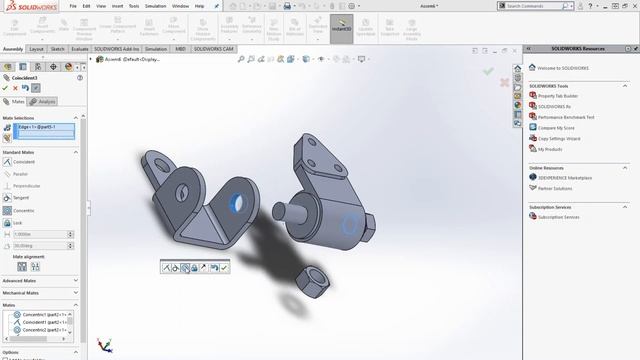Cancel the mate with the red X

pos(15,88)
